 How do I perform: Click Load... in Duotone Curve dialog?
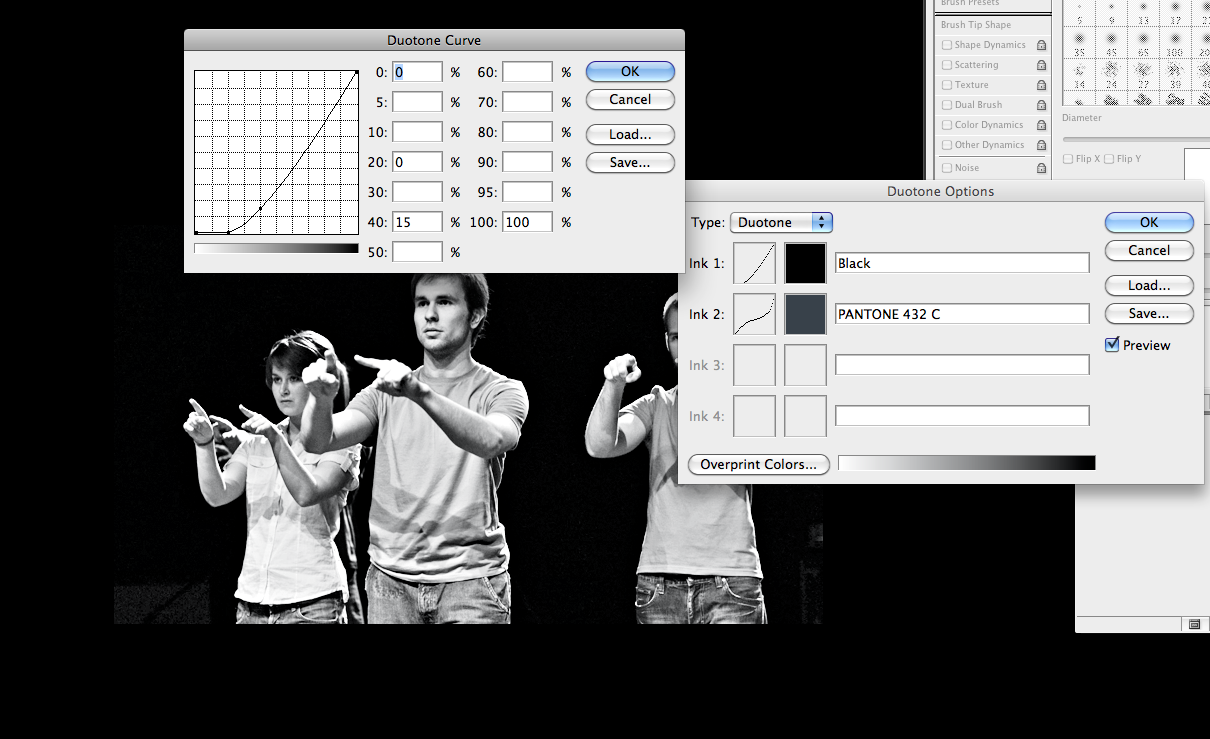click(630, 134)
